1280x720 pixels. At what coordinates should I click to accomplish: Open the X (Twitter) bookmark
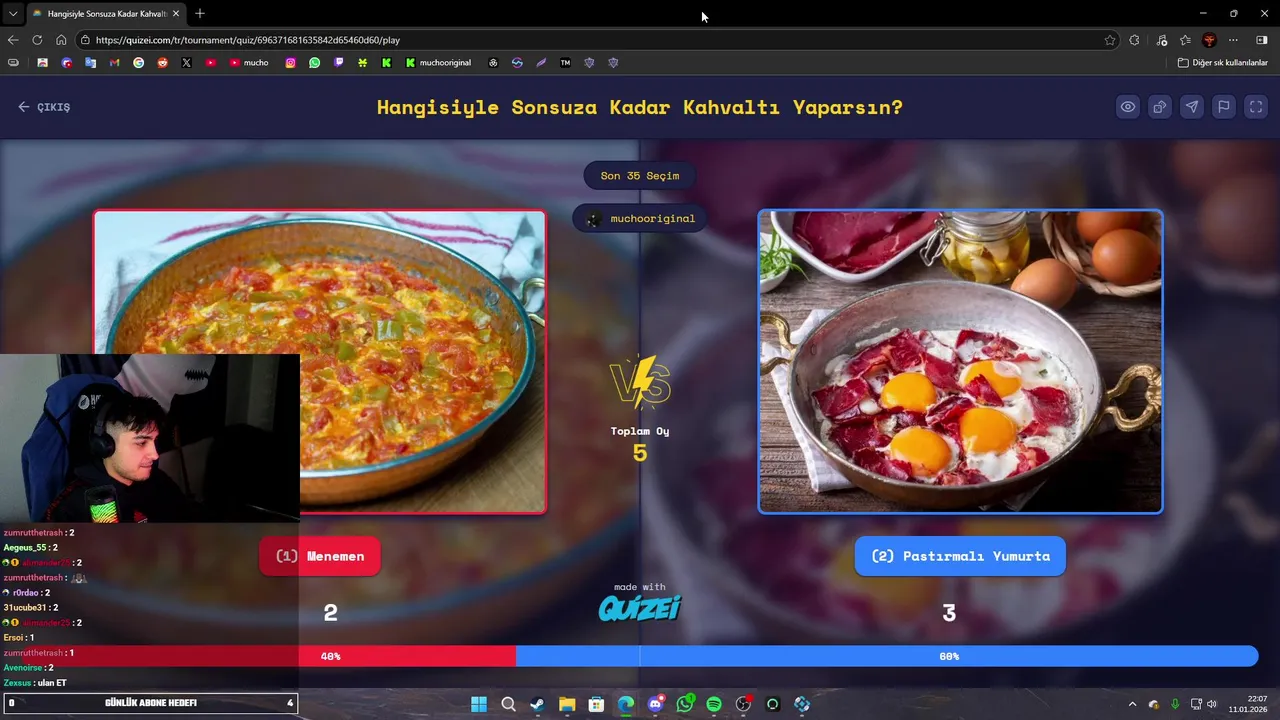click(x=186, y=62)
